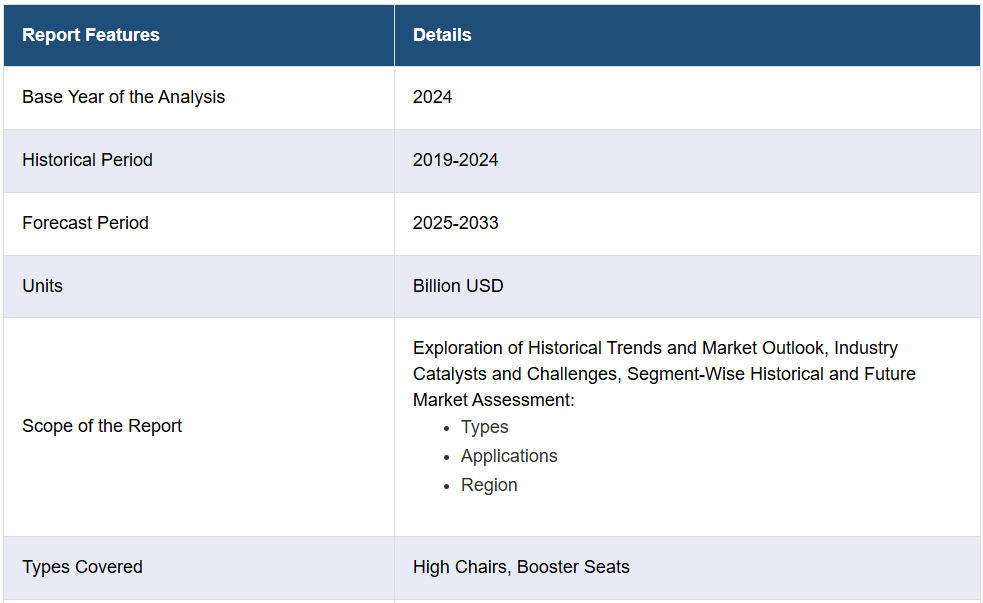Click the 2025-2033 forecast value
This screenshot has width=983, height=603.
coord(456,223)
